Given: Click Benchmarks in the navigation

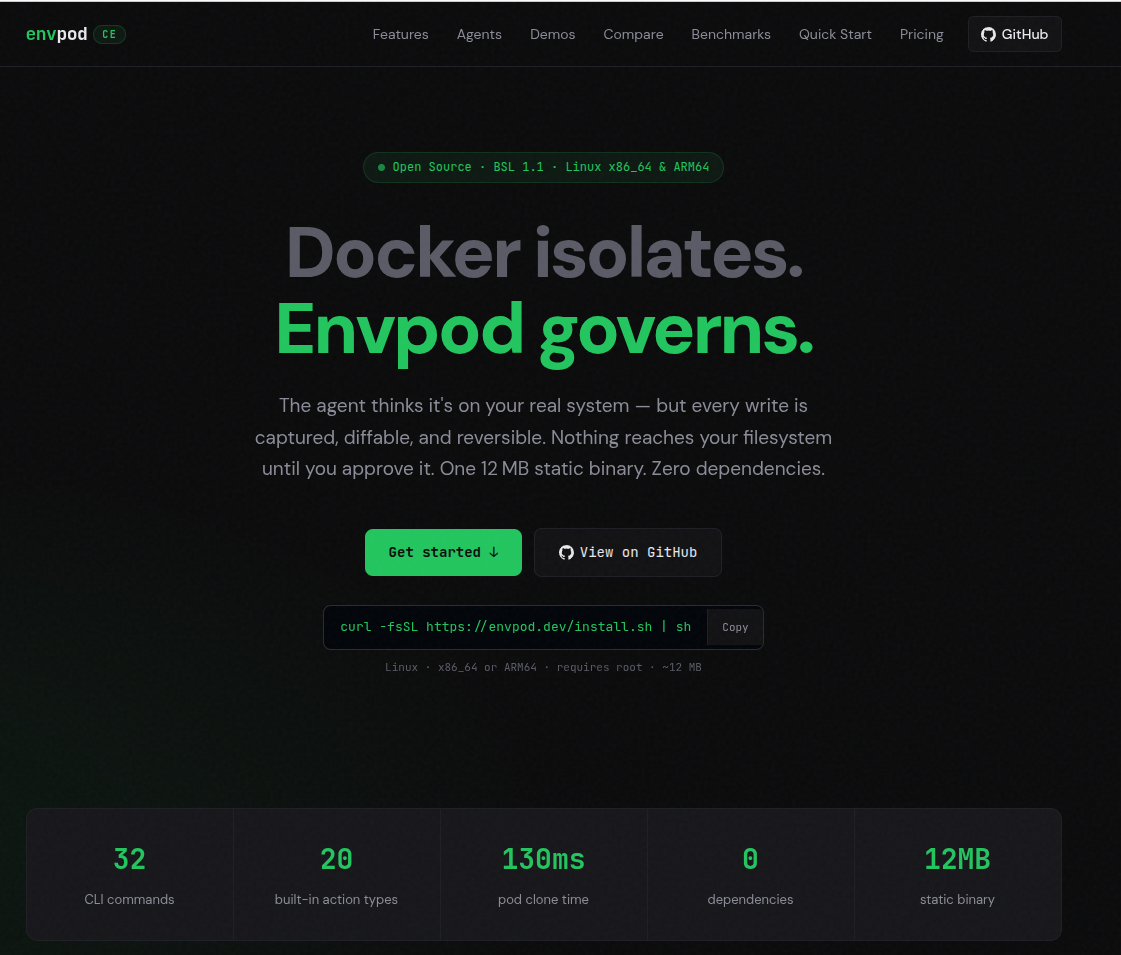Looking at the screenshot, I should tap(731, 33).
